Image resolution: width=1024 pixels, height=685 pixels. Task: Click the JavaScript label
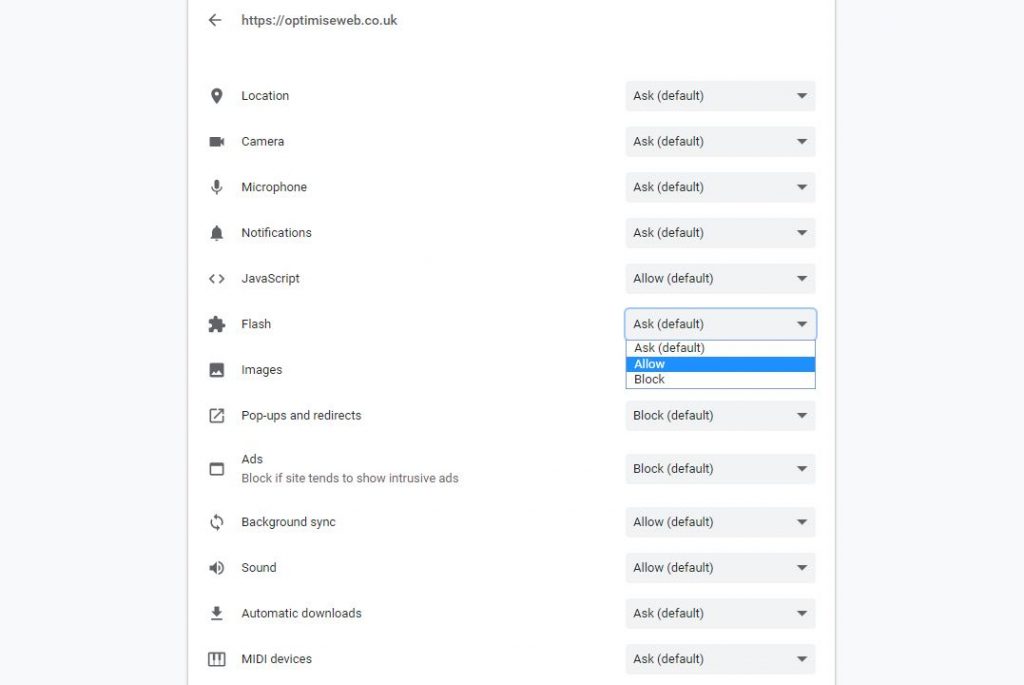(270, 279)
